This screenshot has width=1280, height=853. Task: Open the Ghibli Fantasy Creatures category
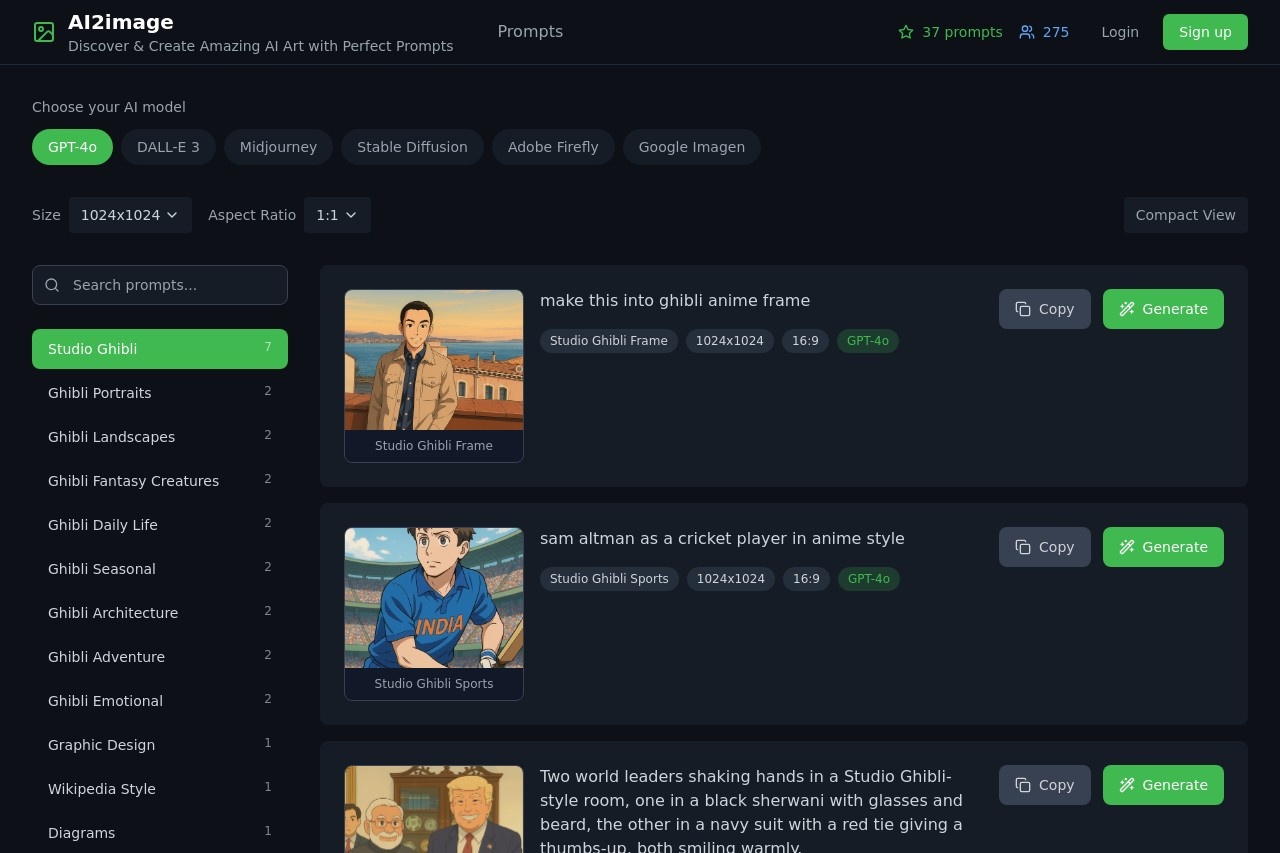160,481
